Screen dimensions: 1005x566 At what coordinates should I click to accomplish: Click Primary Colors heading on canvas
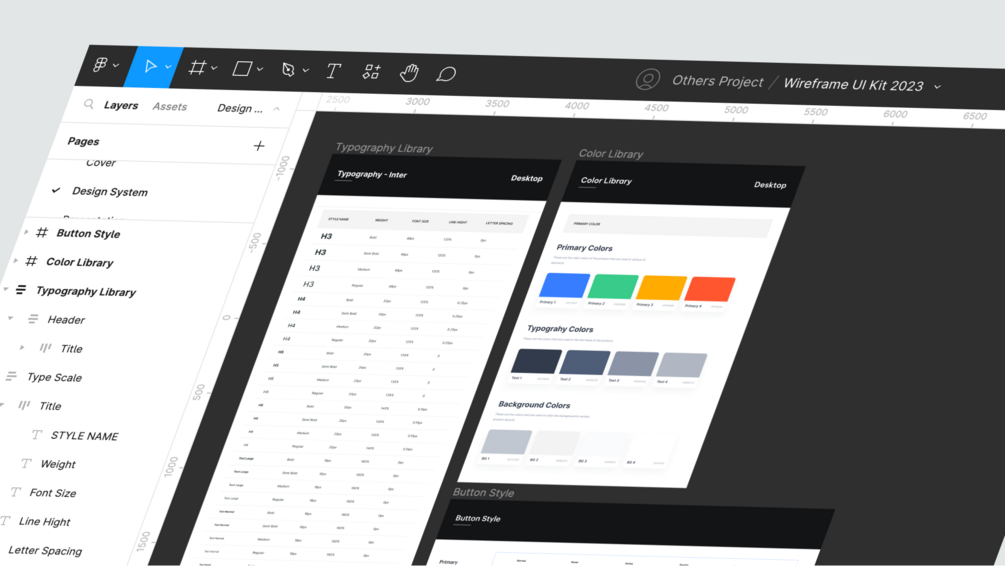[x=585, y=247]
